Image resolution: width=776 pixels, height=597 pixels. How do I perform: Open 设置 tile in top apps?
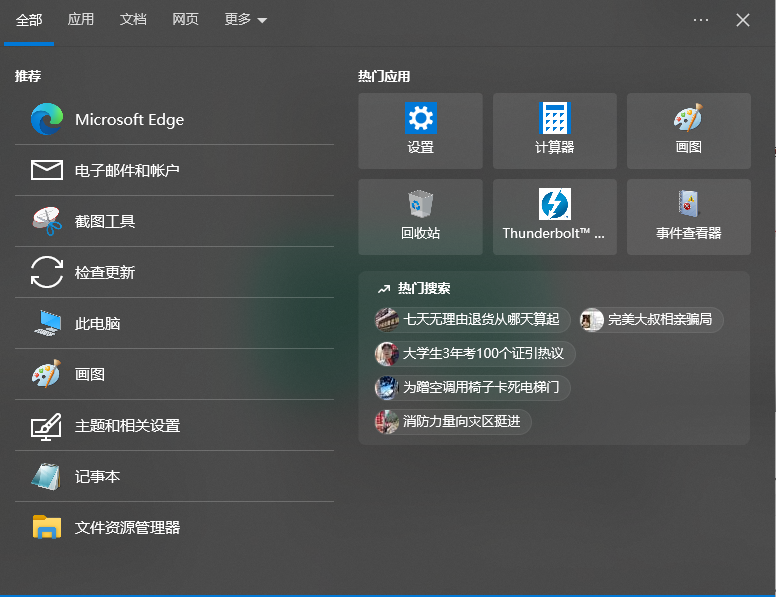point(420,131)
